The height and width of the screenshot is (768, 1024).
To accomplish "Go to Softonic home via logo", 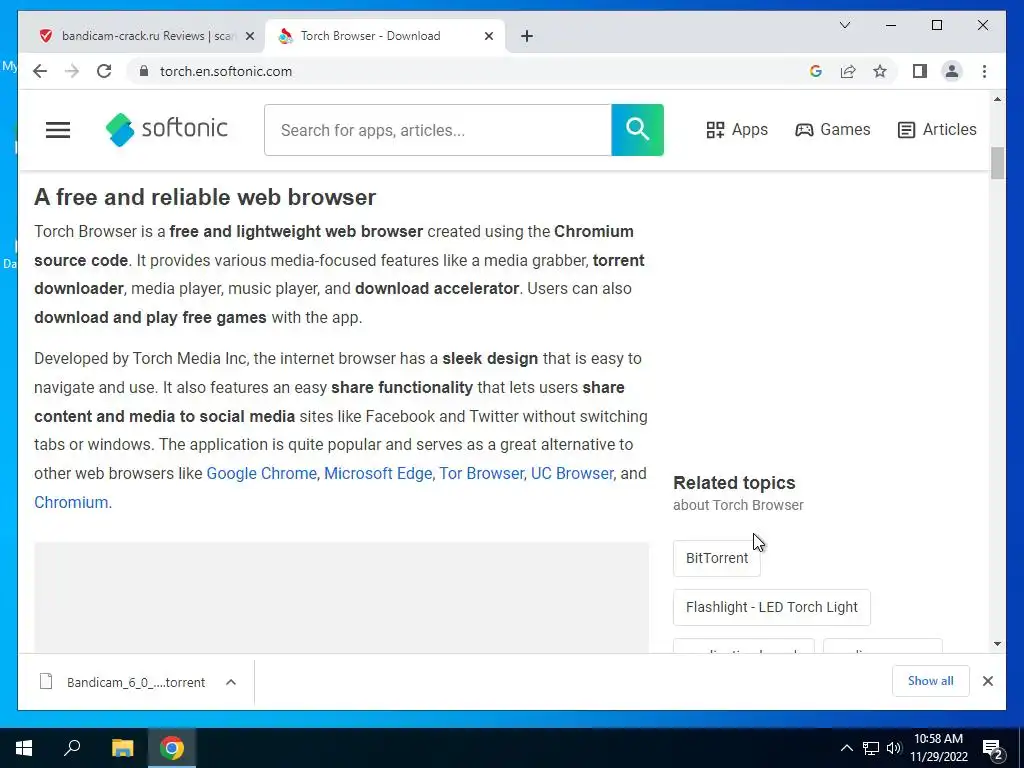I will pos(167,129).
